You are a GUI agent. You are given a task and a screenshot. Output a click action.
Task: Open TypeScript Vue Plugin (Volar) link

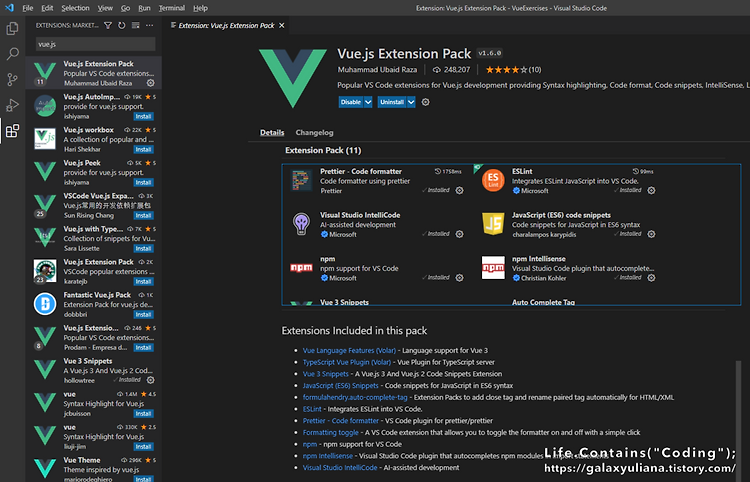click(347, 362)
